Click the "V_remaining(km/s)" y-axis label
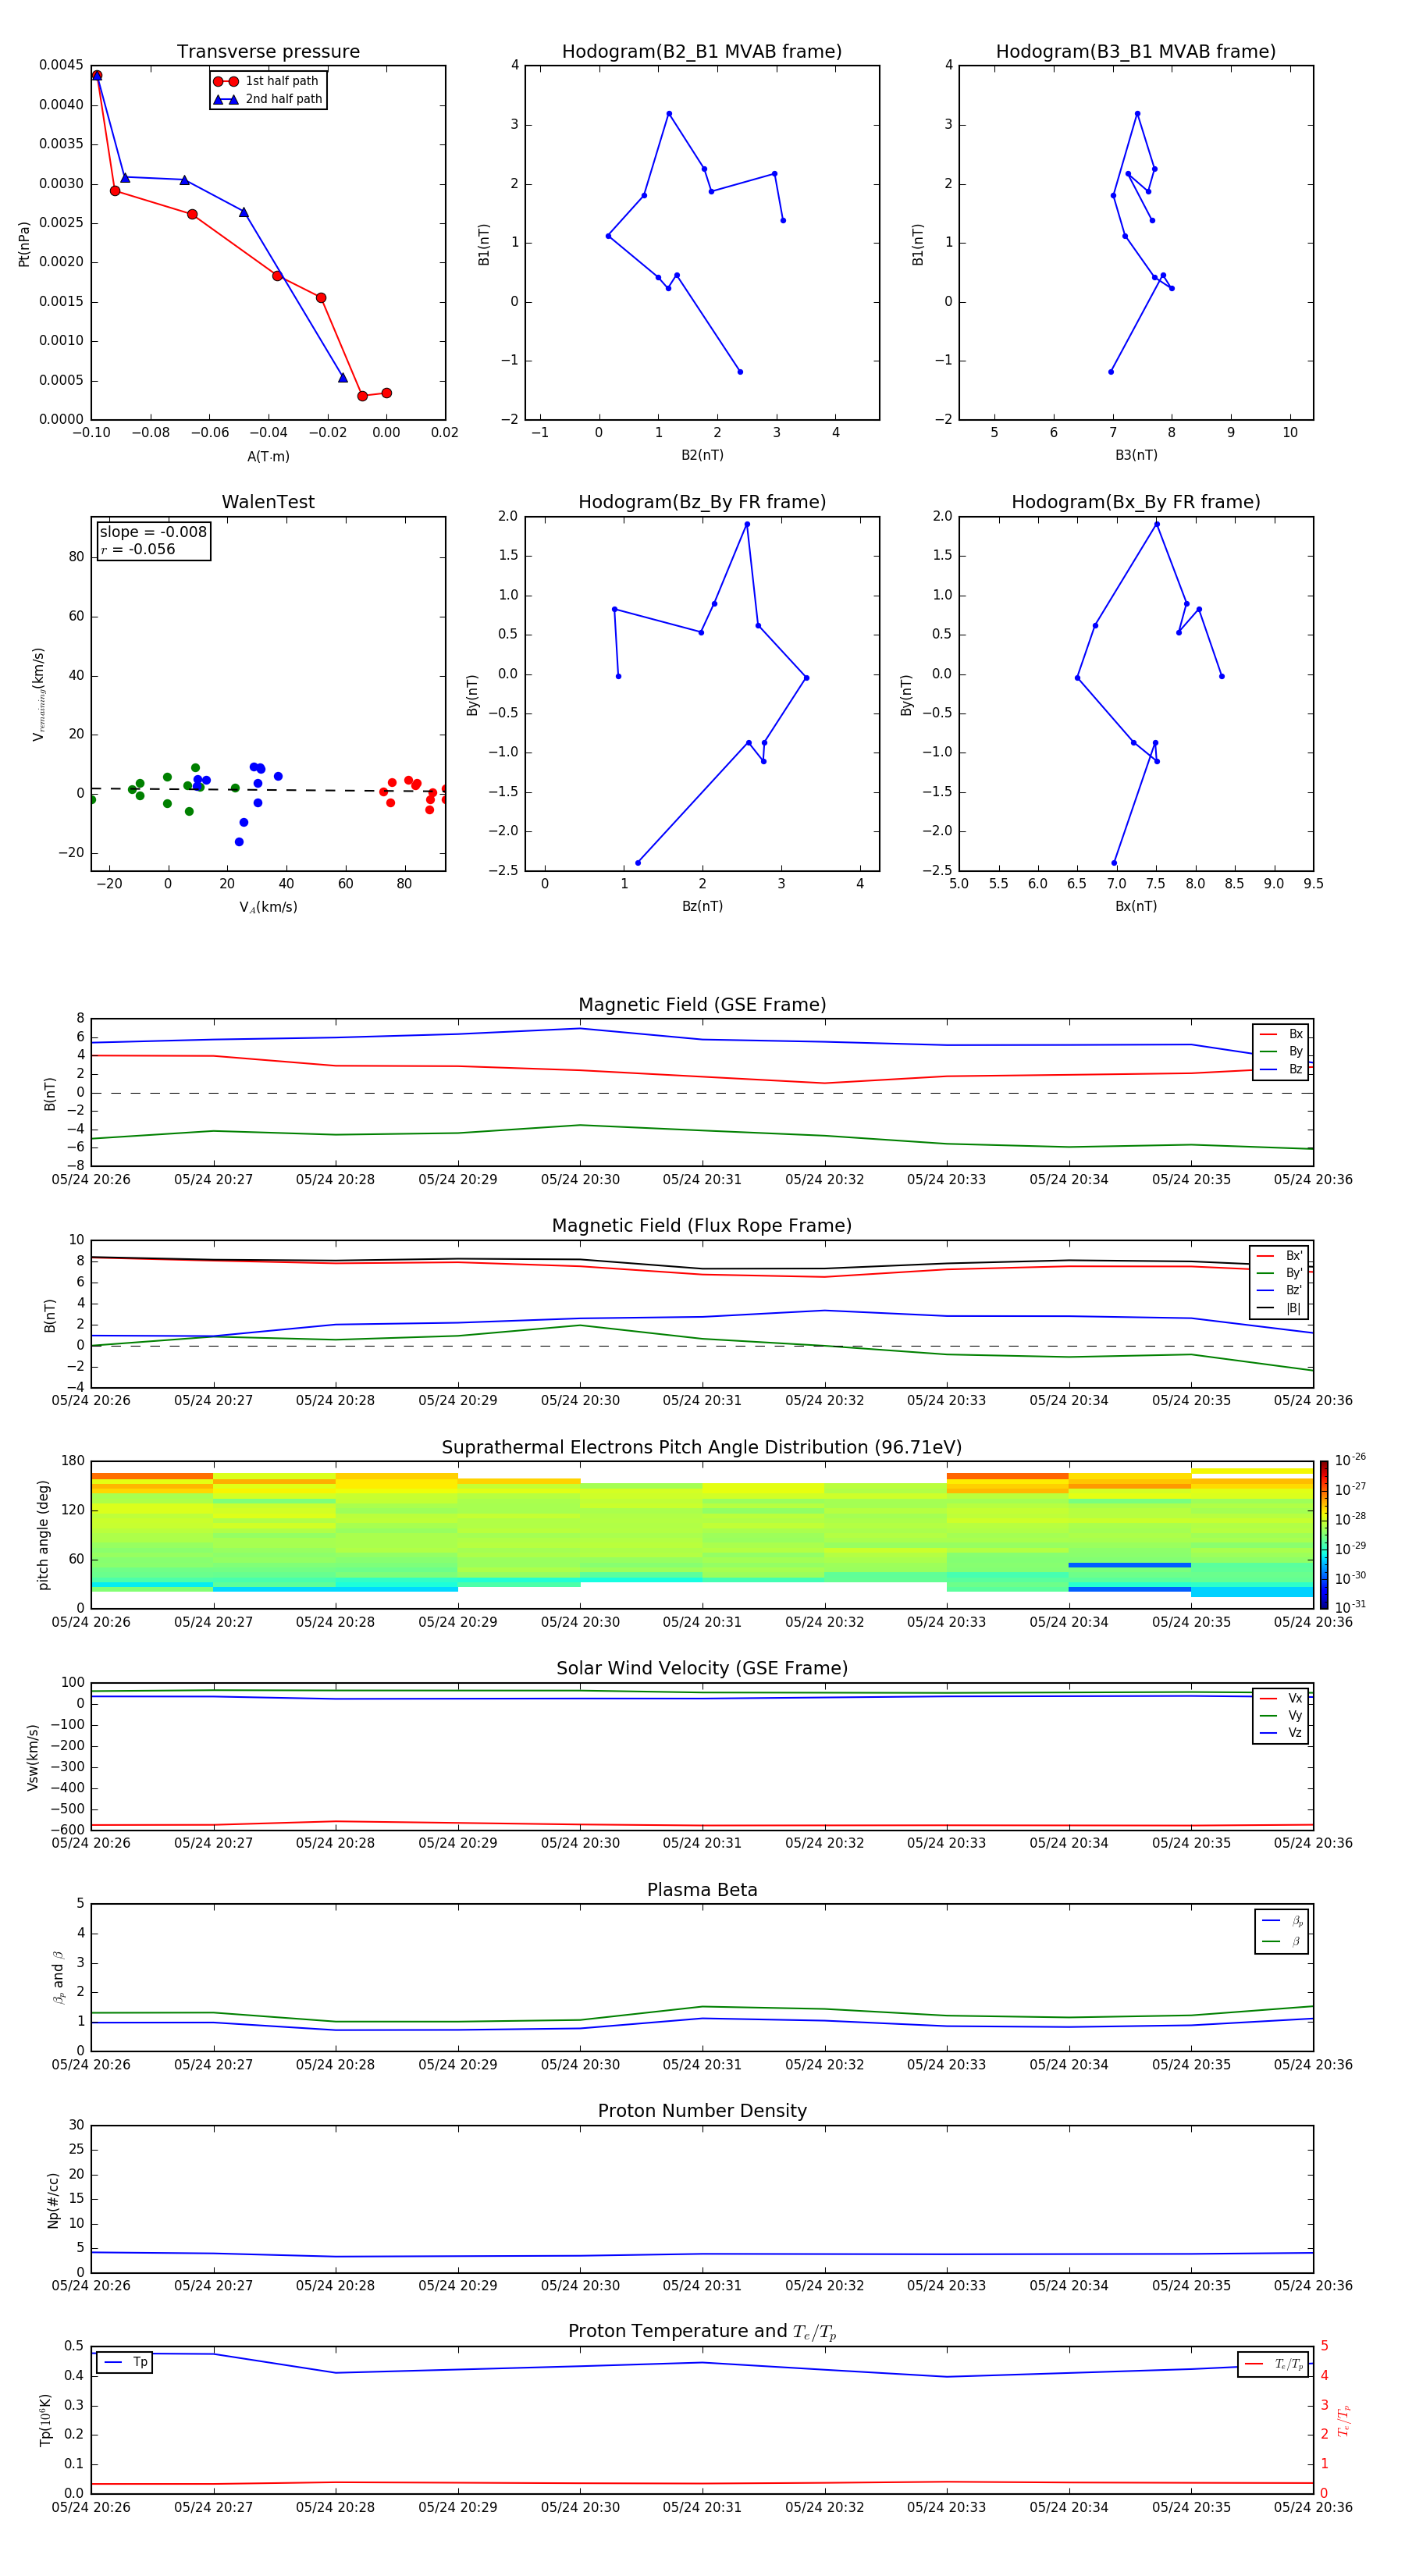1405x2576 pixels. pyautogui.click(x=39, y=694)
